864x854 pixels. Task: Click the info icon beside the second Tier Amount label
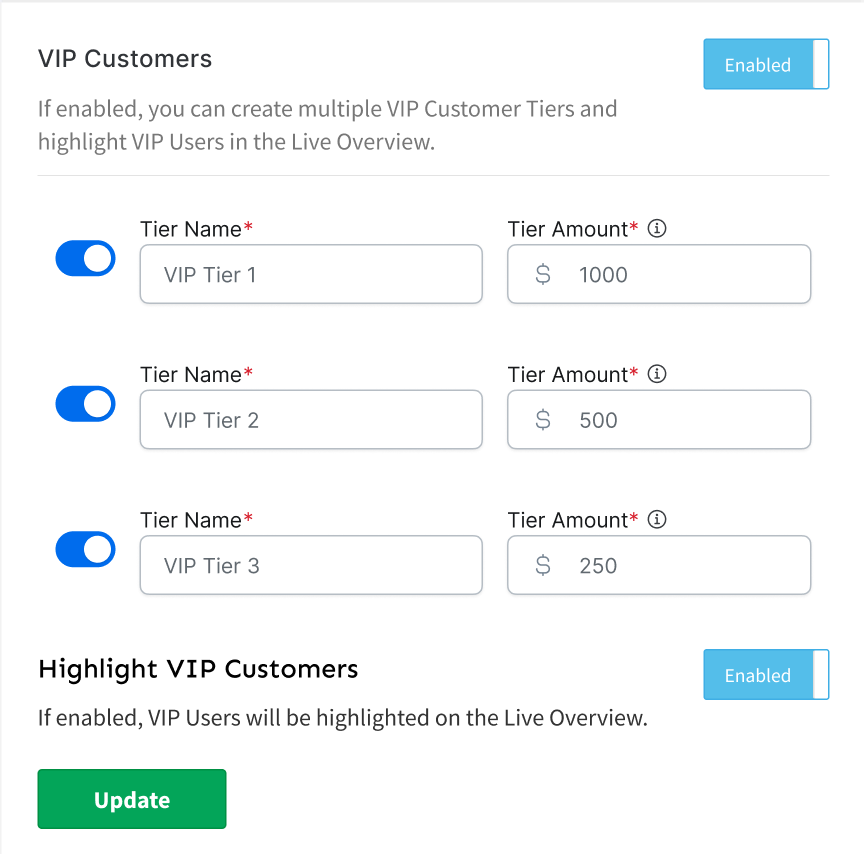point(657,374)
